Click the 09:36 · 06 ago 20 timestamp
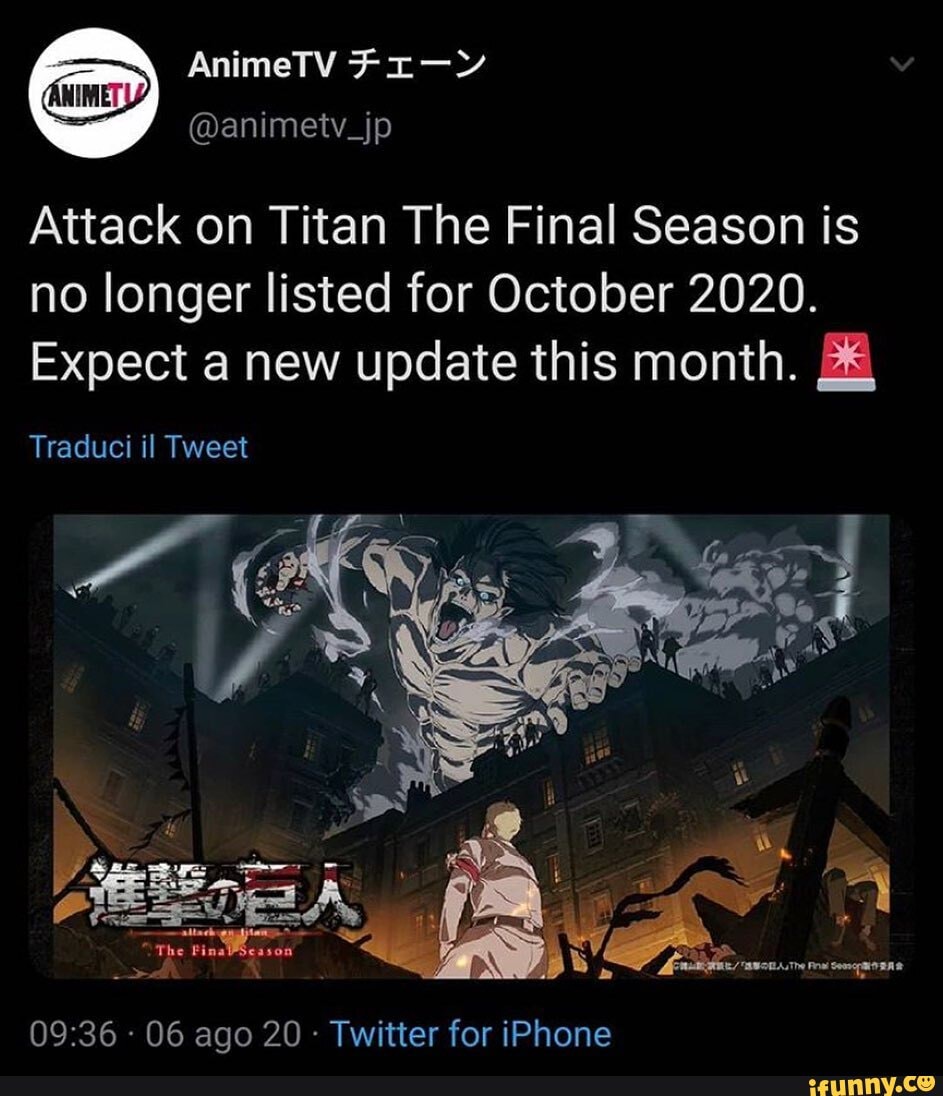 coord(165,1034)
